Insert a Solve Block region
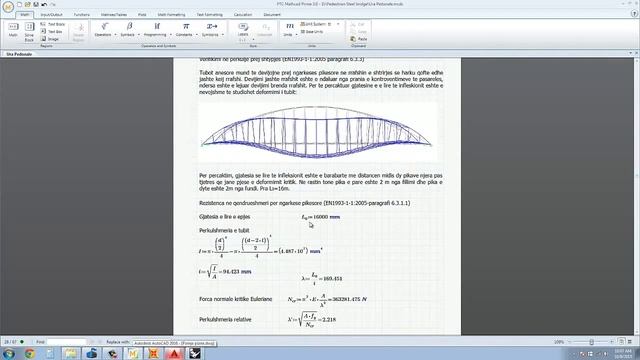The height and width of the screenshot is (360, 640). (x=29, y=32)
